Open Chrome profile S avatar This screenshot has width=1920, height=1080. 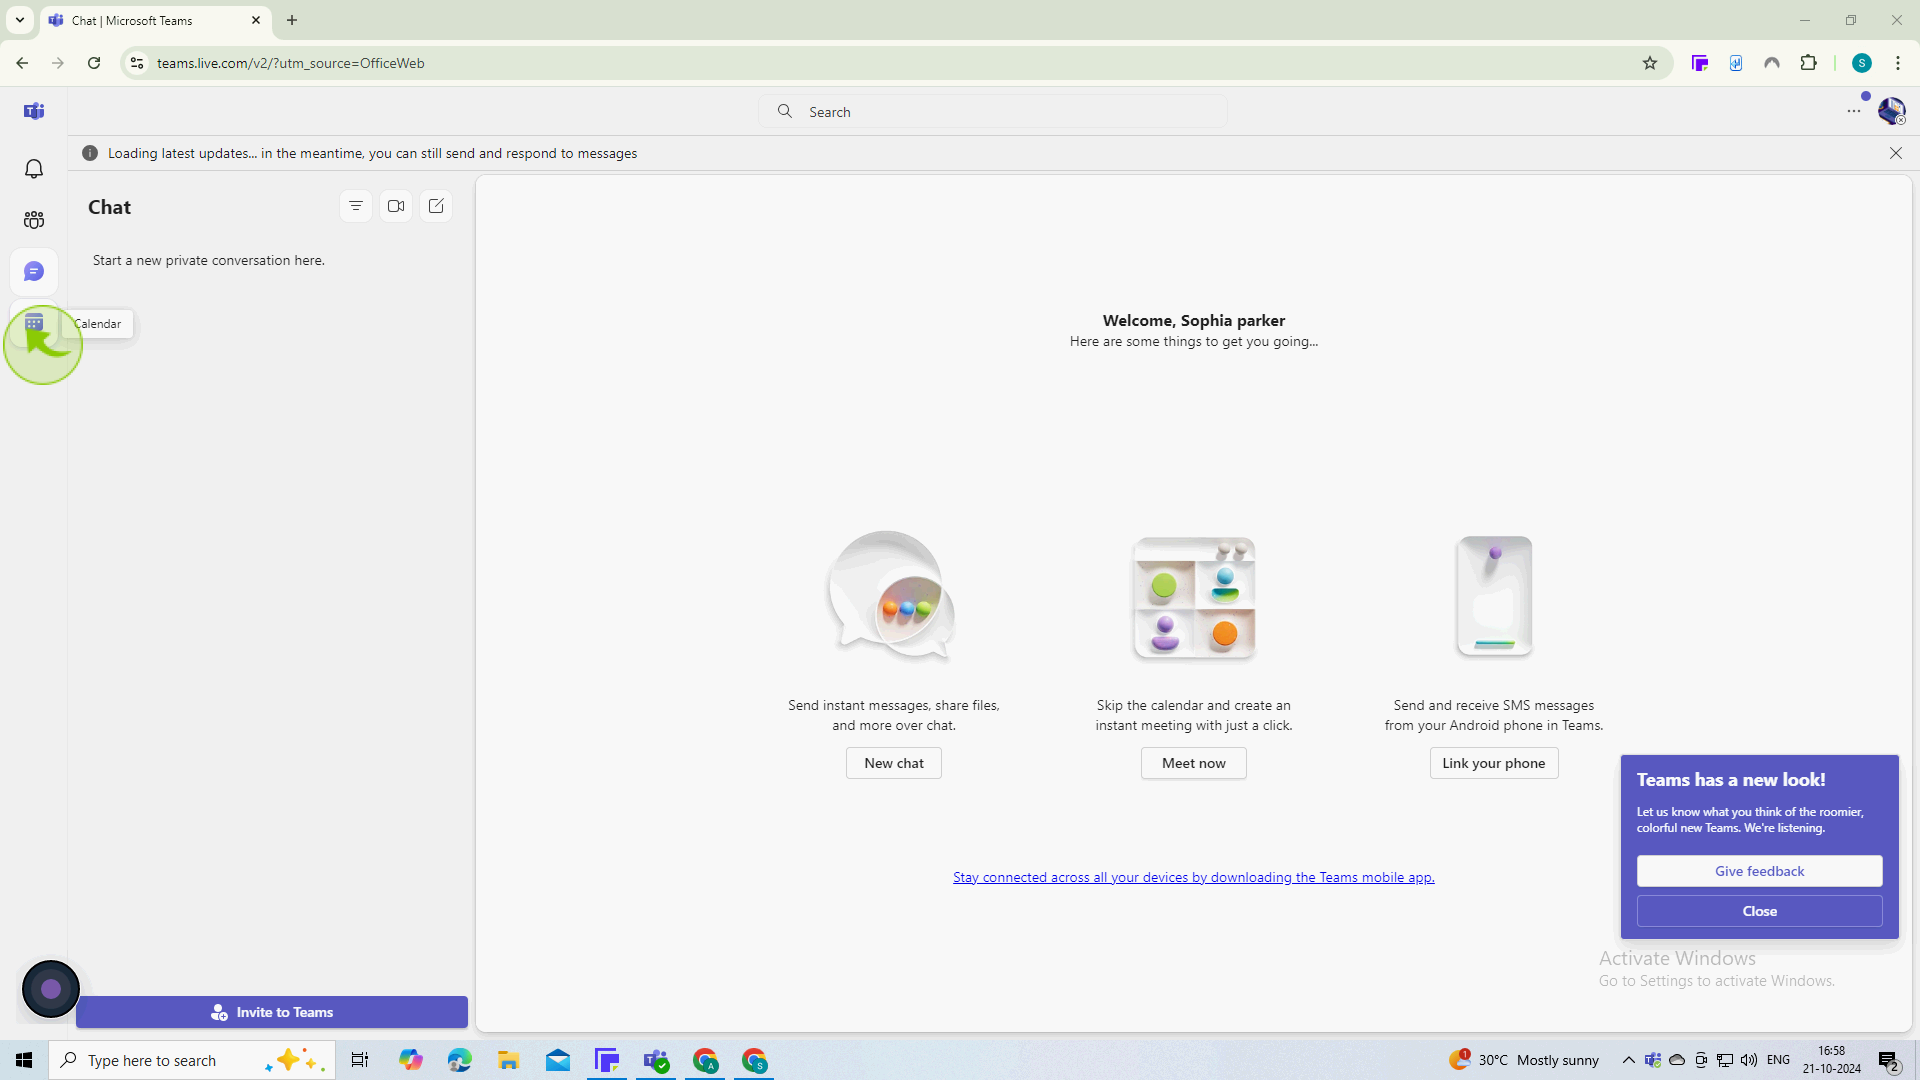[1862, 63]
